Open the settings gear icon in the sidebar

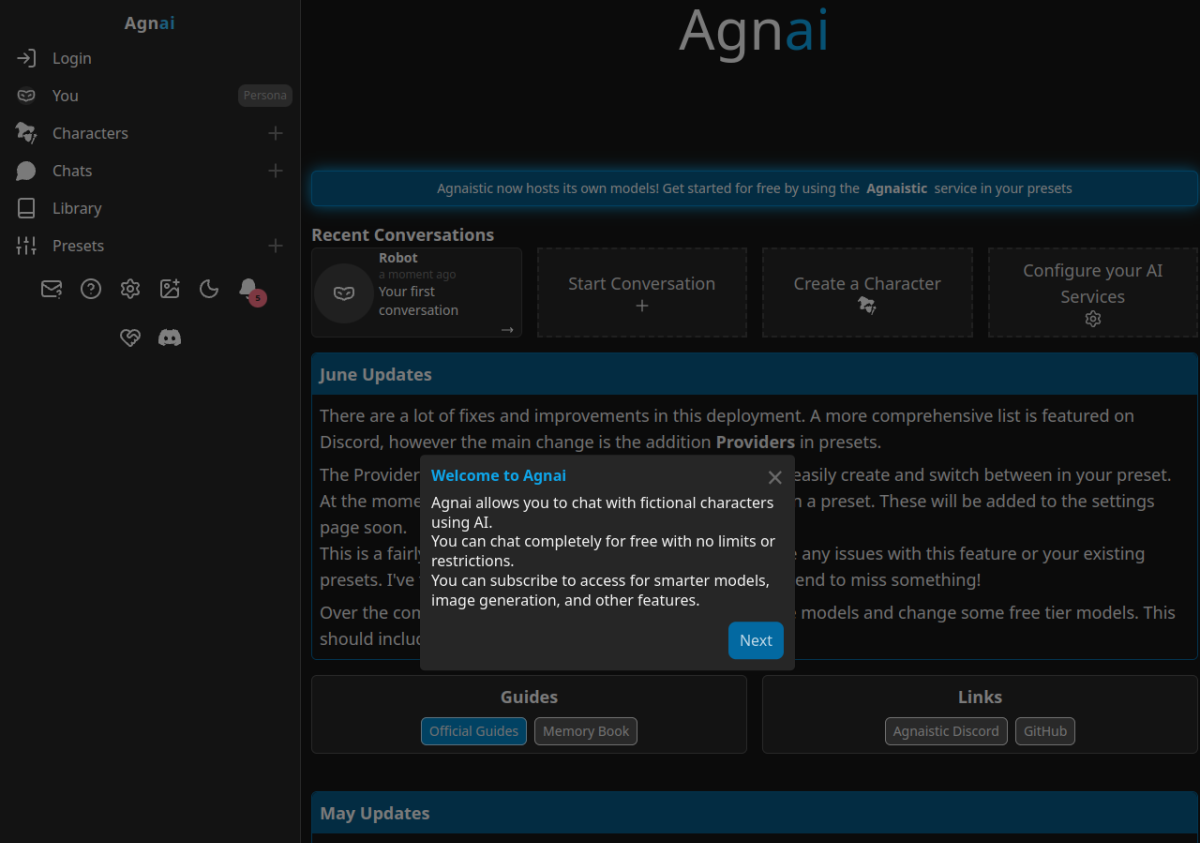pos(130,289)
